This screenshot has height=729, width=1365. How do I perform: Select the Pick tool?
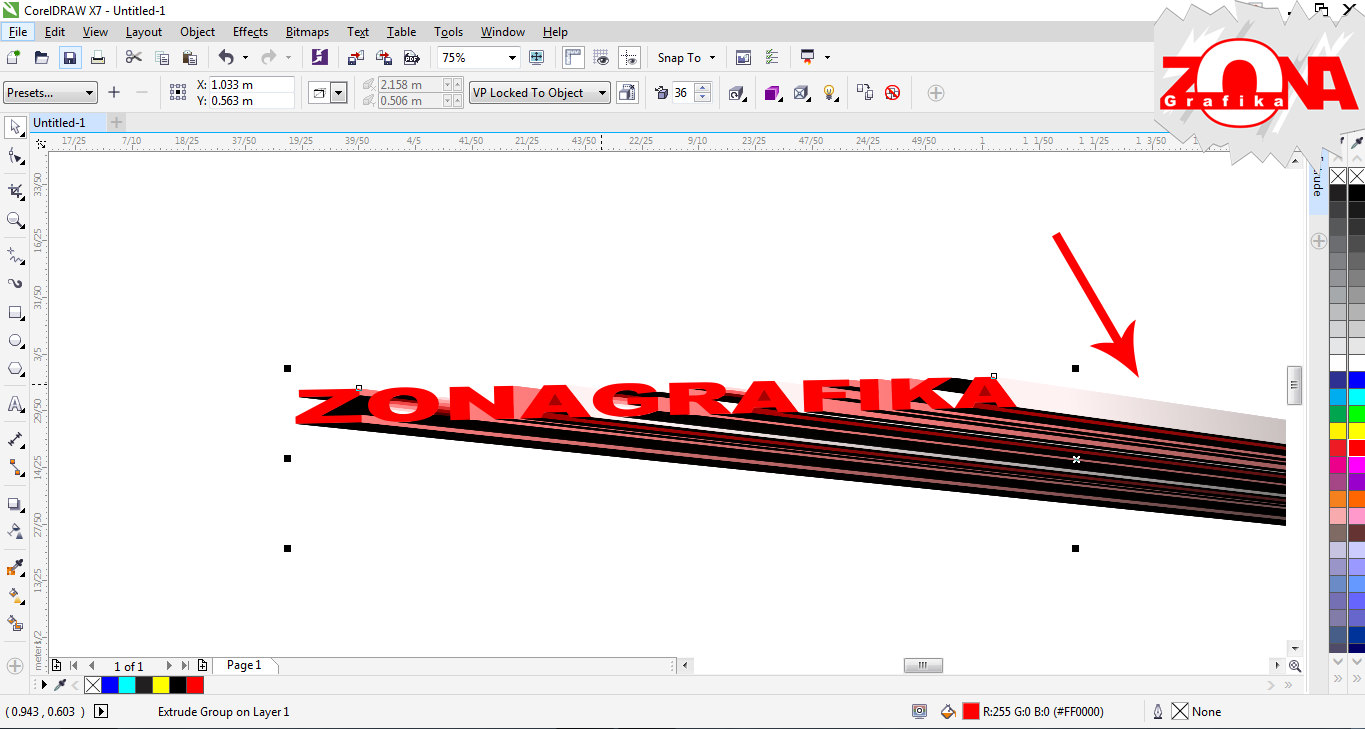[x=15, y=127]
